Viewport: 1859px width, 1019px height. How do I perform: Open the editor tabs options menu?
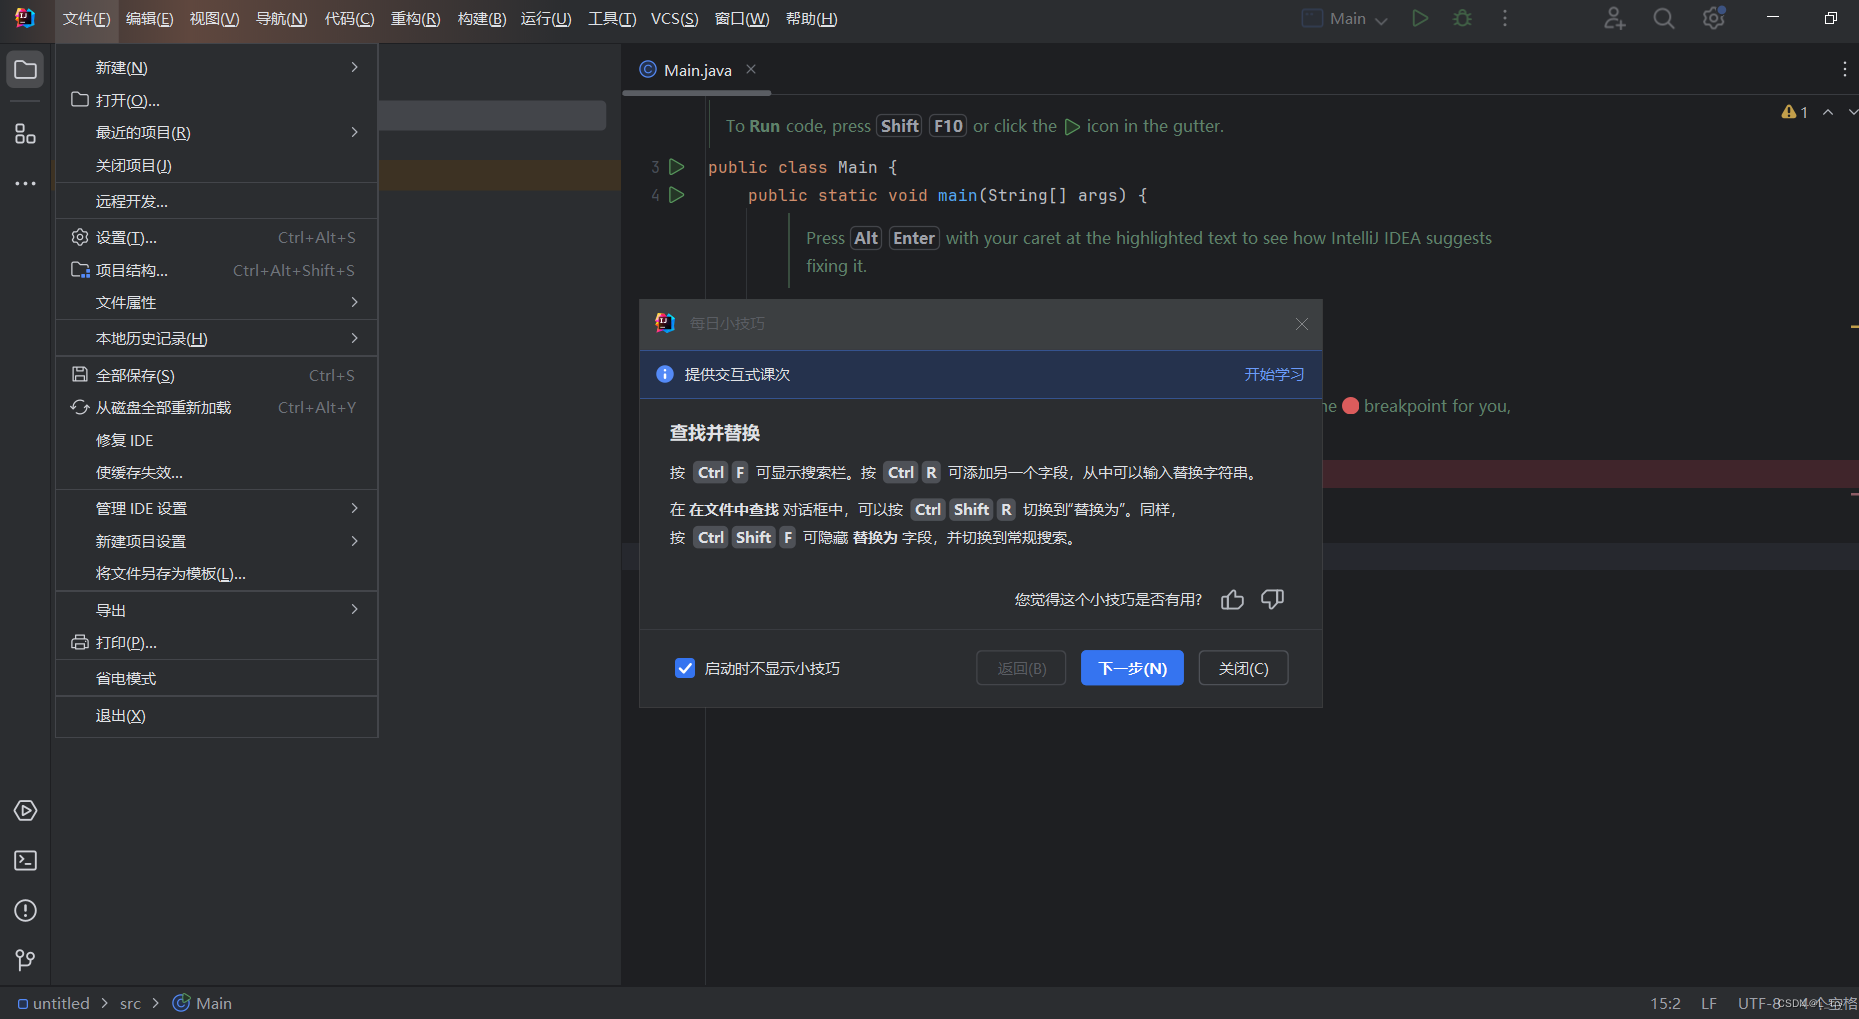click(x=1844, y=69)
